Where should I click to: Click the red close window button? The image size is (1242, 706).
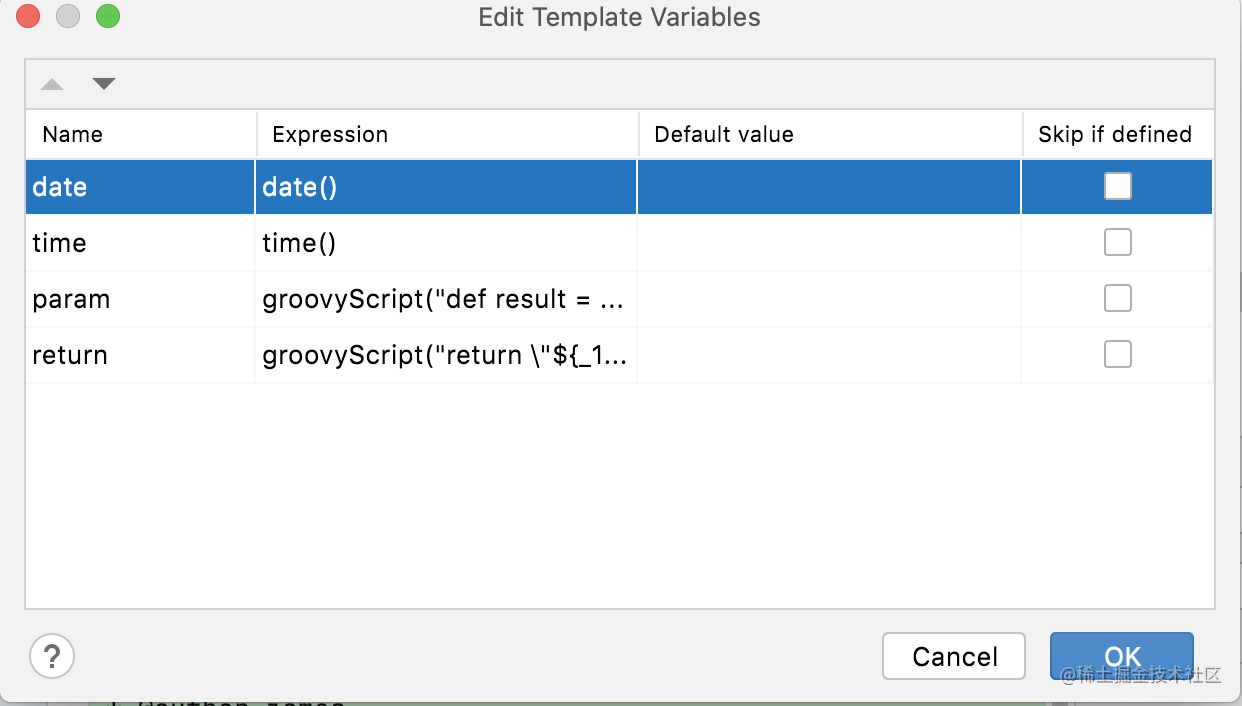pos(28,16)
